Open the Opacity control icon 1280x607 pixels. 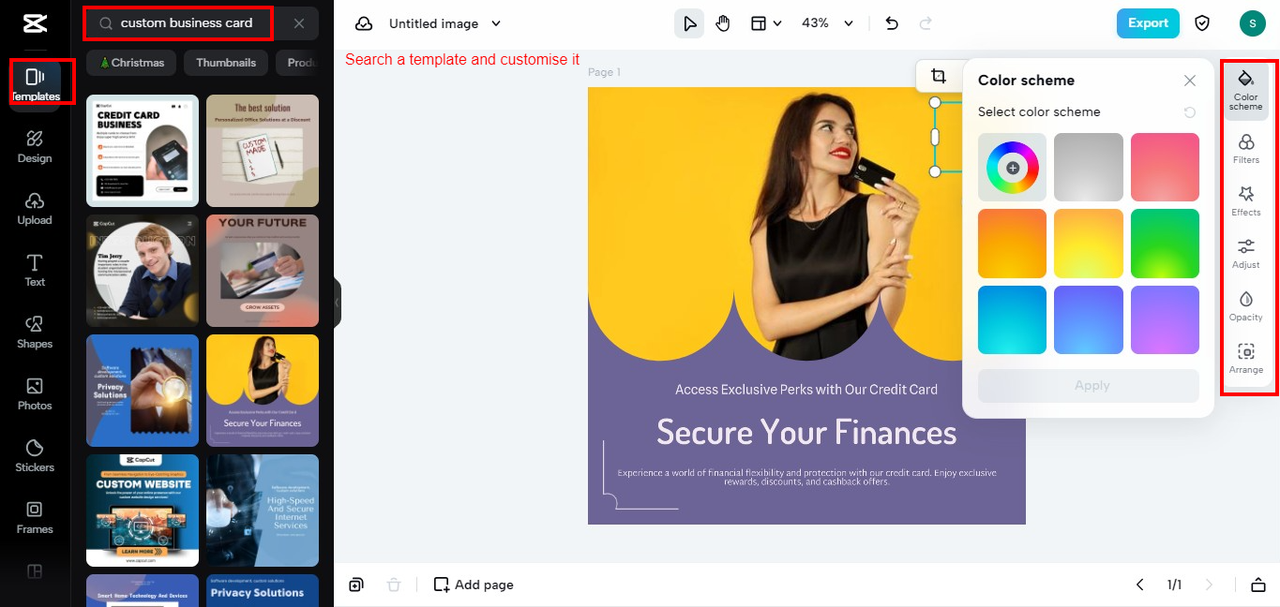click(x=1246, y=305)
